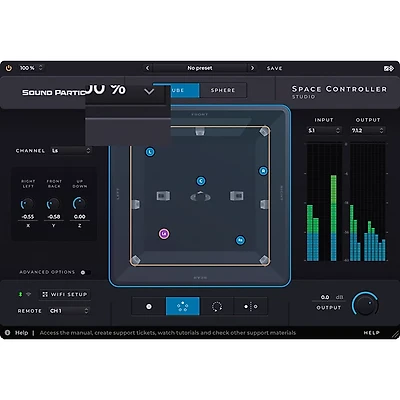This screenshot has width=400, height=400.
Task: Select the Rs channel source dot
Action: [240, 240]
